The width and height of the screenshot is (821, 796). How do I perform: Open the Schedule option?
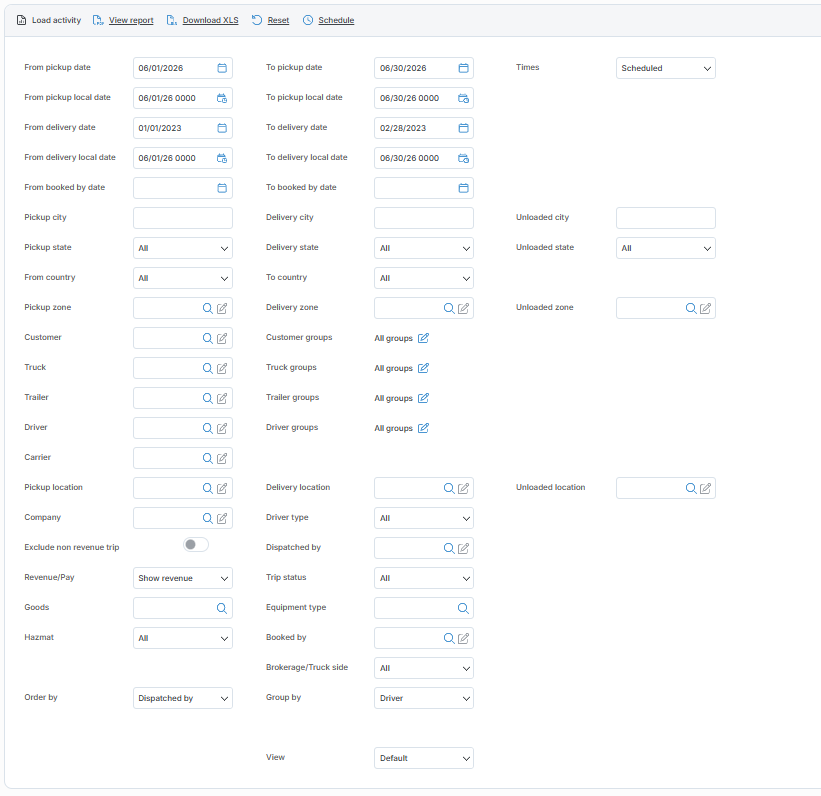click(336, 20)
